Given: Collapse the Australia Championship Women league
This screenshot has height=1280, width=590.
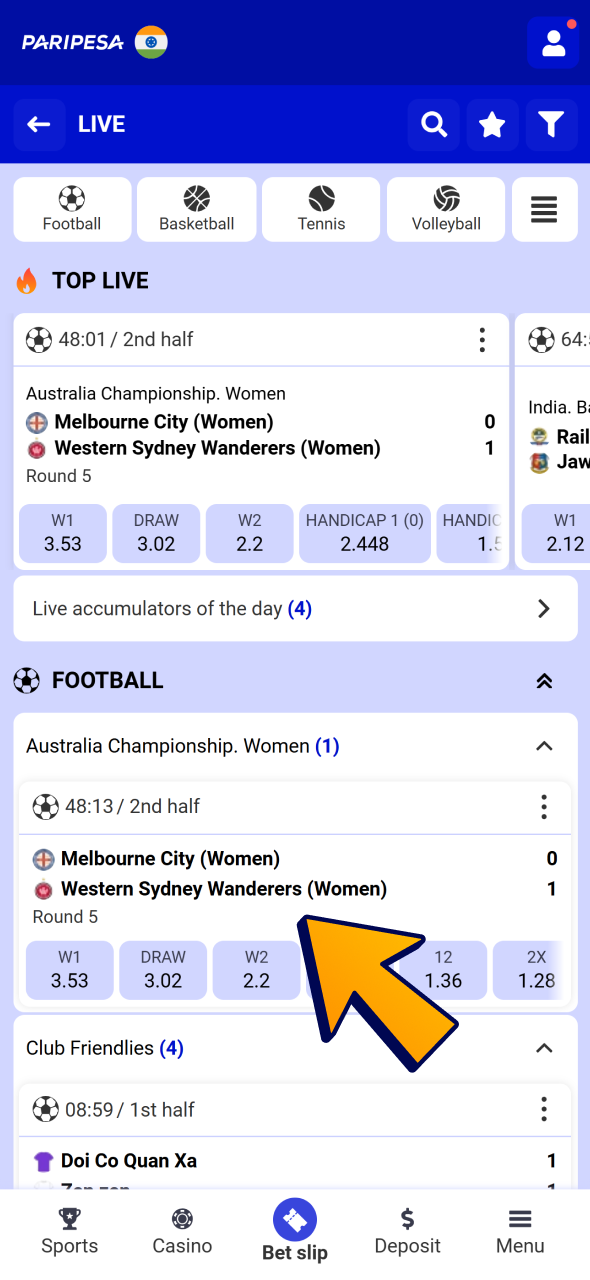Looking at the screenshot, I should tap(544, 746).
